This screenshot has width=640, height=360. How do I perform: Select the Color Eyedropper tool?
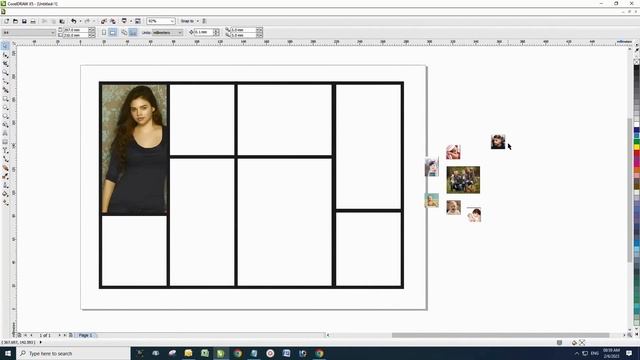[5, 176]
